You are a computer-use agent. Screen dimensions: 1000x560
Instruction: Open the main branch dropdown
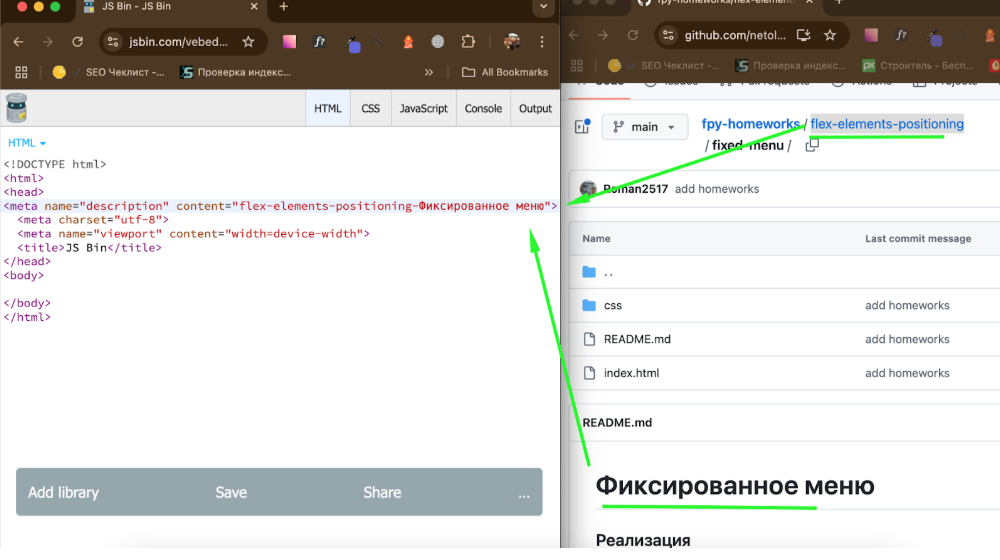coord(644,127)
